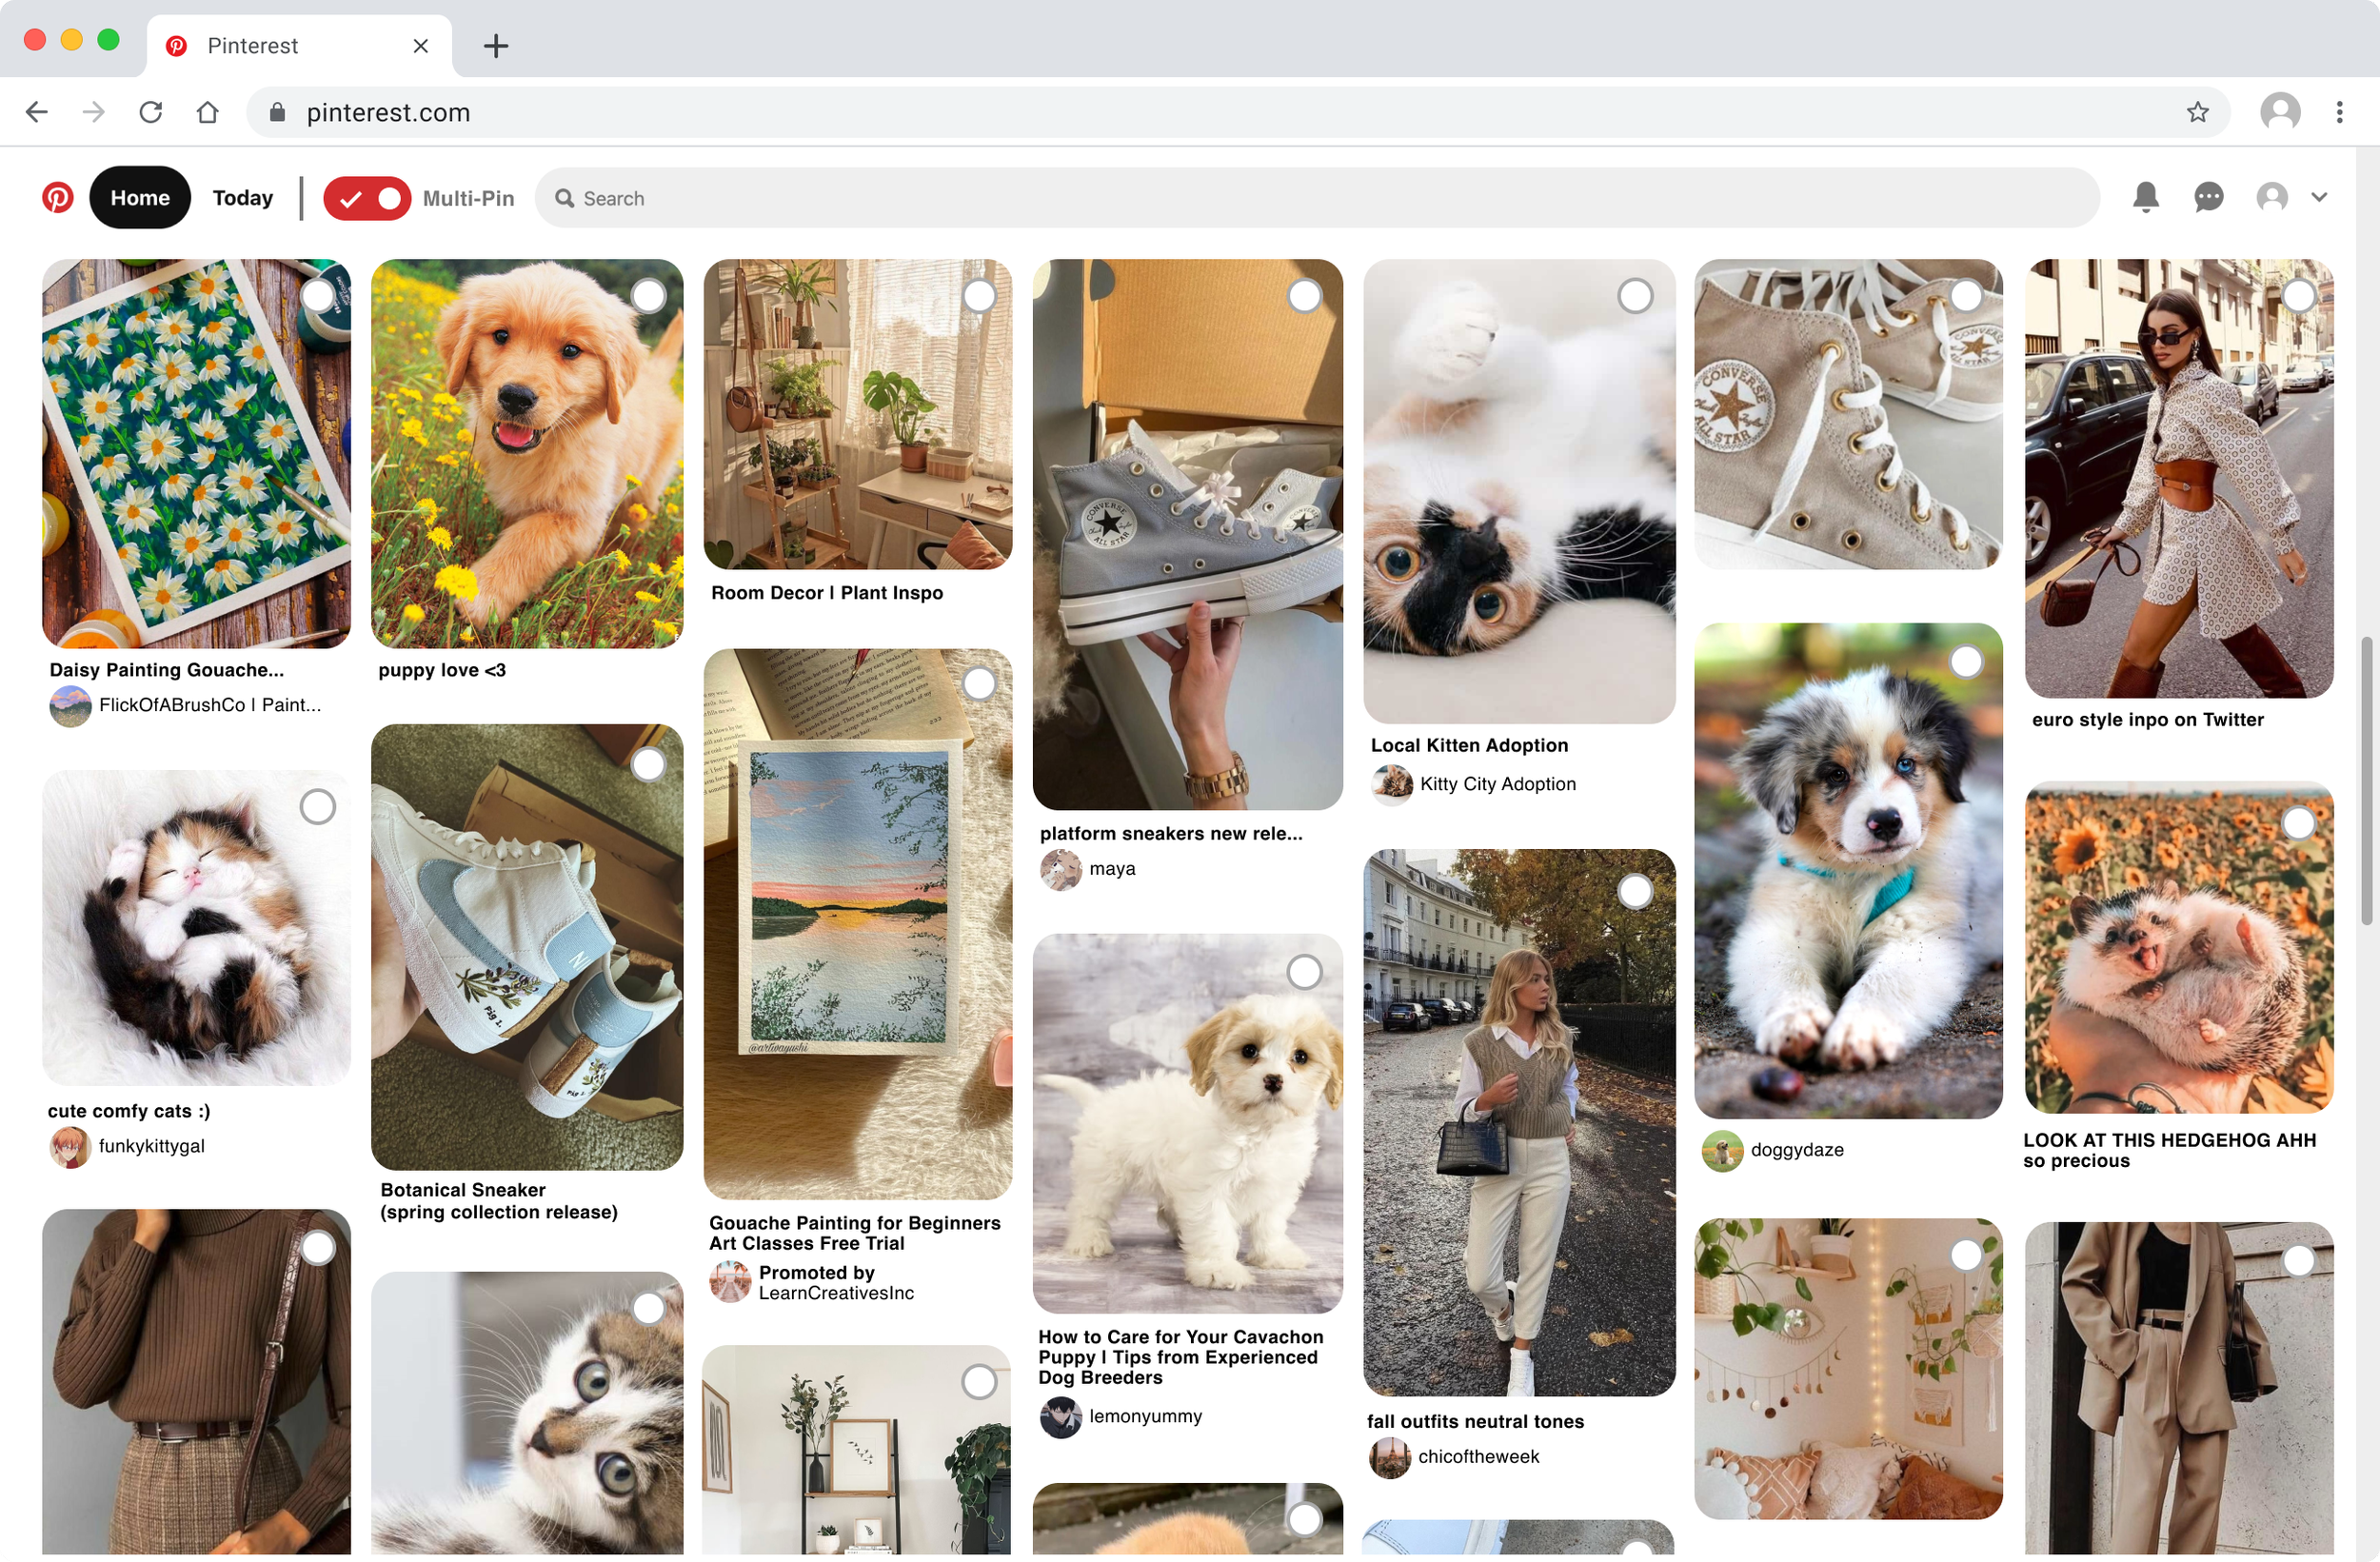The width and height of the screenshot is (2380, 1562).
Task: Select the Local Kitten Adoption pin circle
Action: [x=1635, y=296]
